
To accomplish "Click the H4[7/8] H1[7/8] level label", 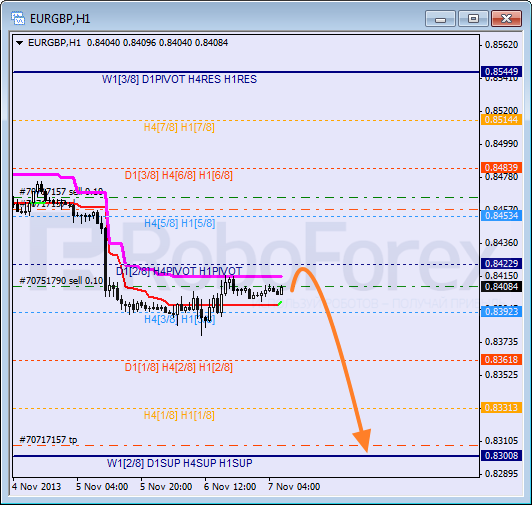I will coord(179,128).
